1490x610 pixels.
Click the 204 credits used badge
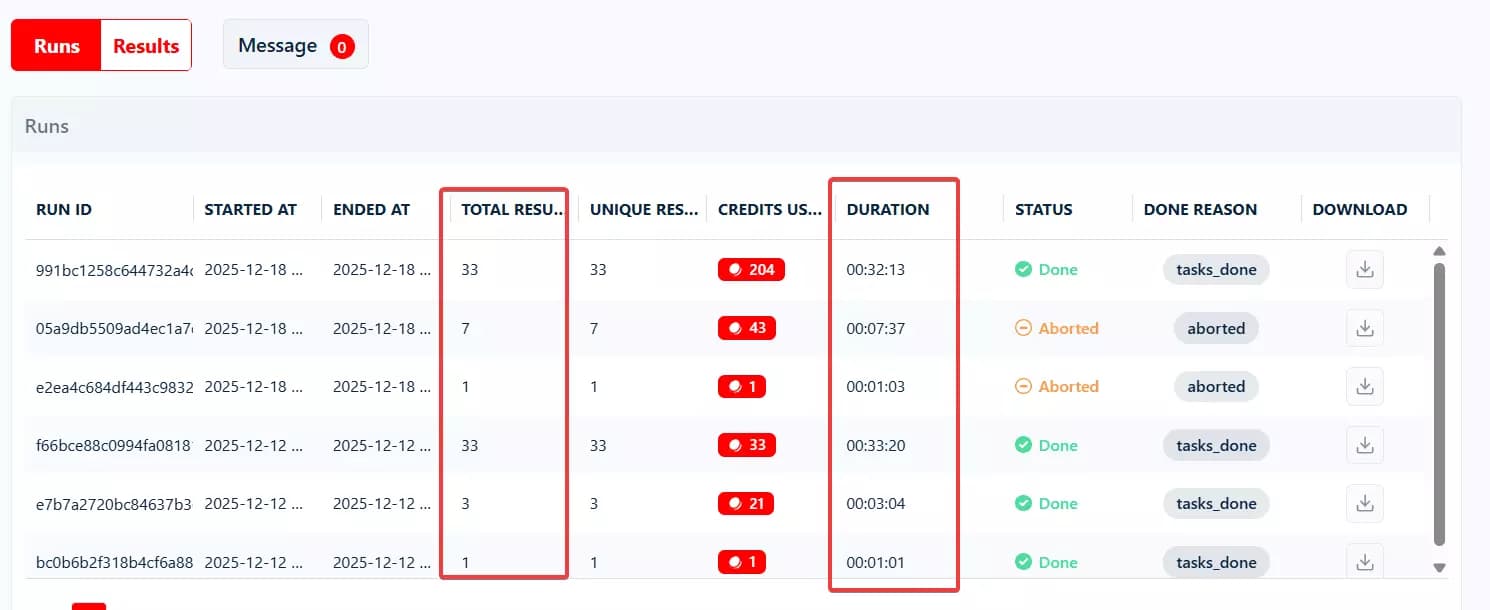click(x=751, y=270)
